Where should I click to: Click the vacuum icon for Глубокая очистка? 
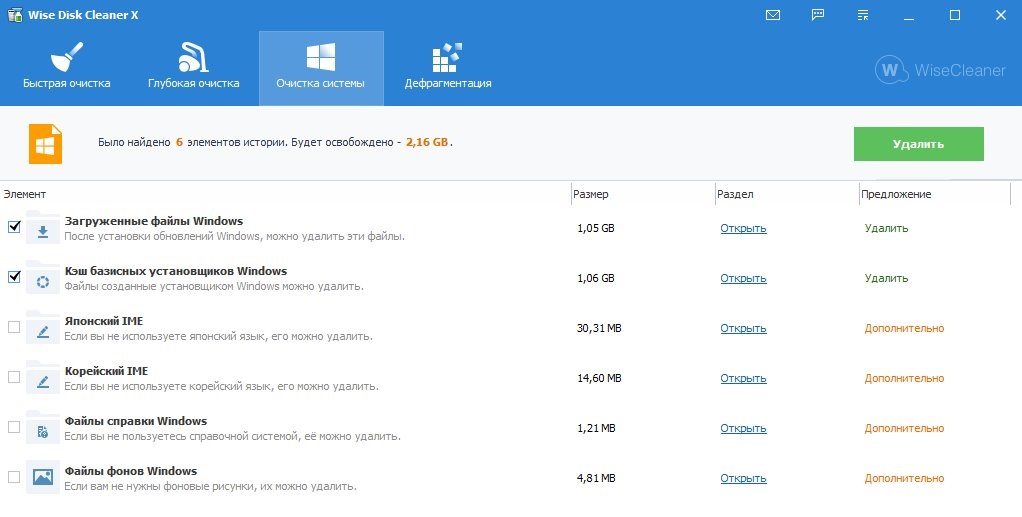(194, 57)
